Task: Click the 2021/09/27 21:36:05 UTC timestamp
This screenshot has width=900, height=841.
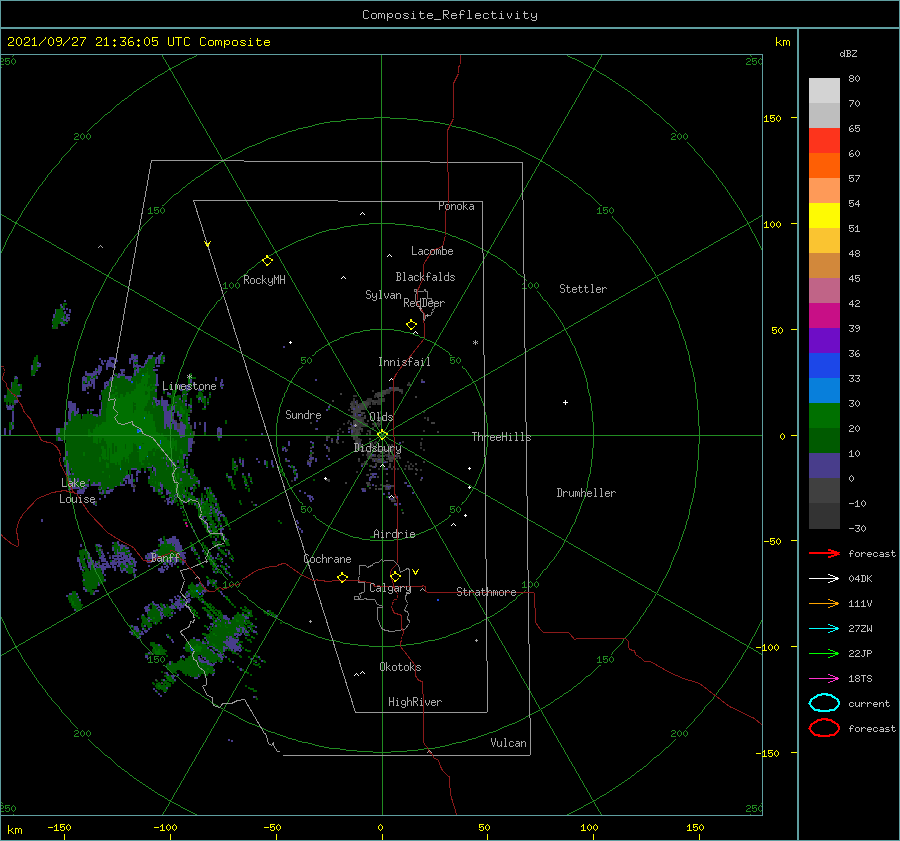Action: click(138, 42)
